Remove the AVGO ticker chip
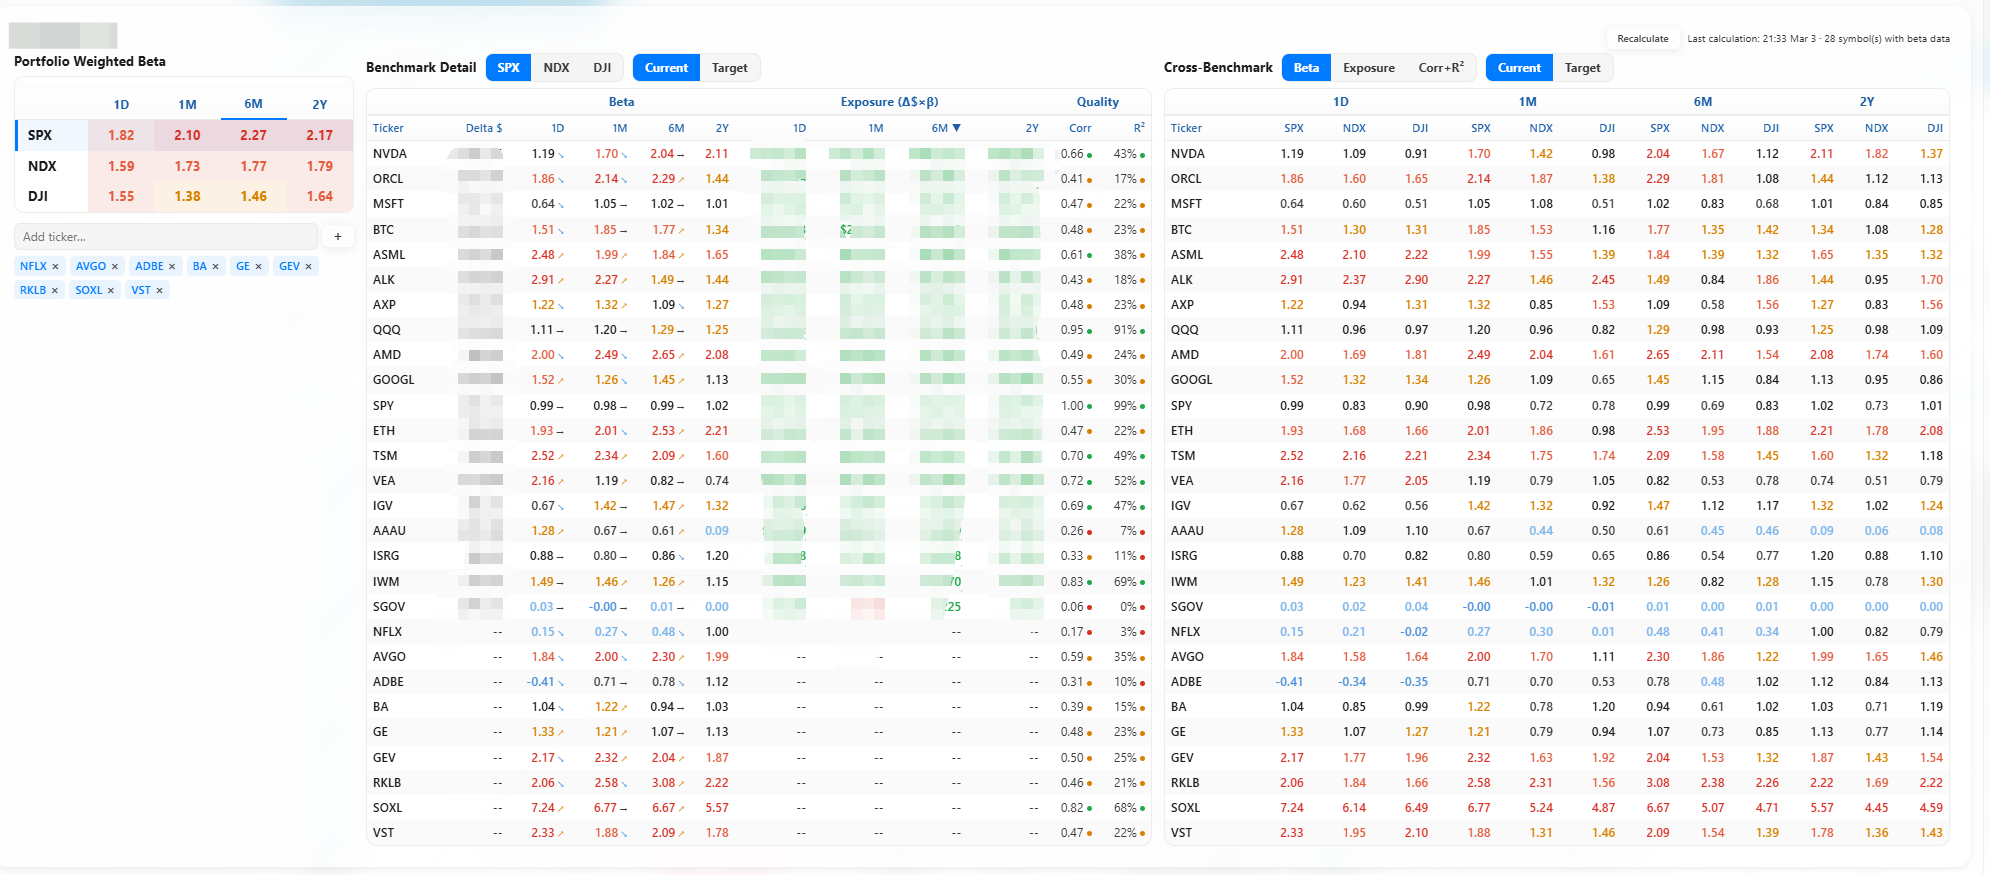The image size is (1990, 875). [x=115, y=266]
